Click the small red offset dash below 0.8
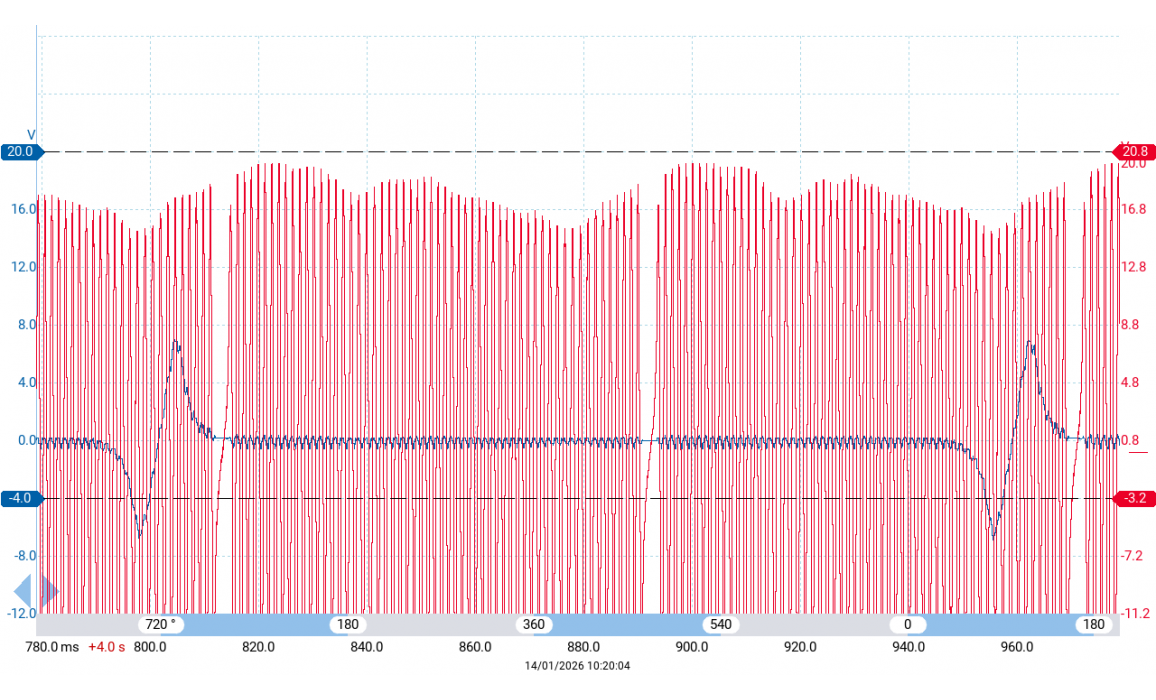 click(1138, 452)
